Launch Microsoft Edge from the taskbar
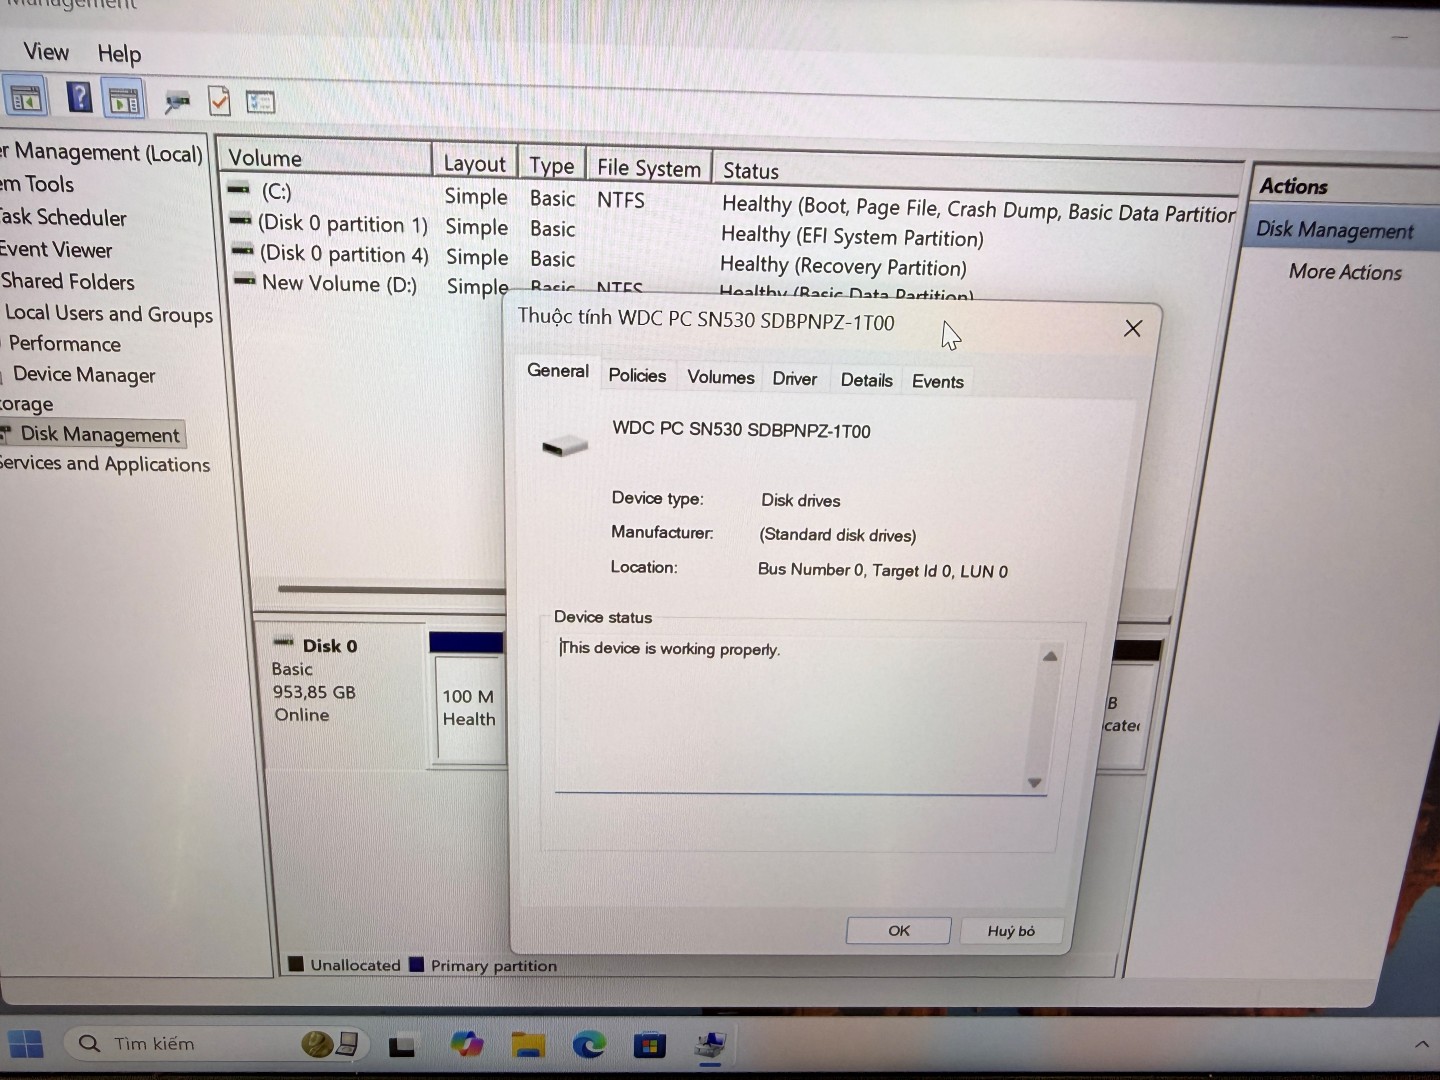The height and width of the screenshot is (1080, 1440). coord(589,1045)
